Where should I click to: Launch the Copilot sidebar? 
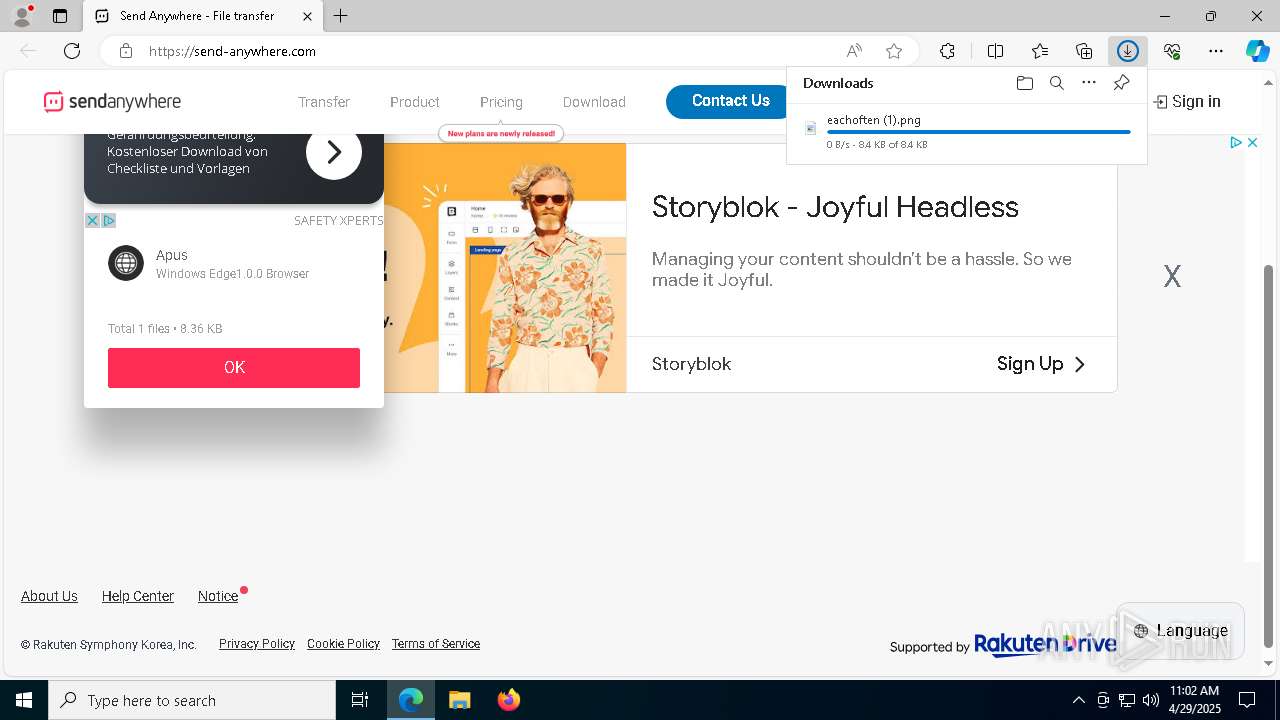(1257, 51)
